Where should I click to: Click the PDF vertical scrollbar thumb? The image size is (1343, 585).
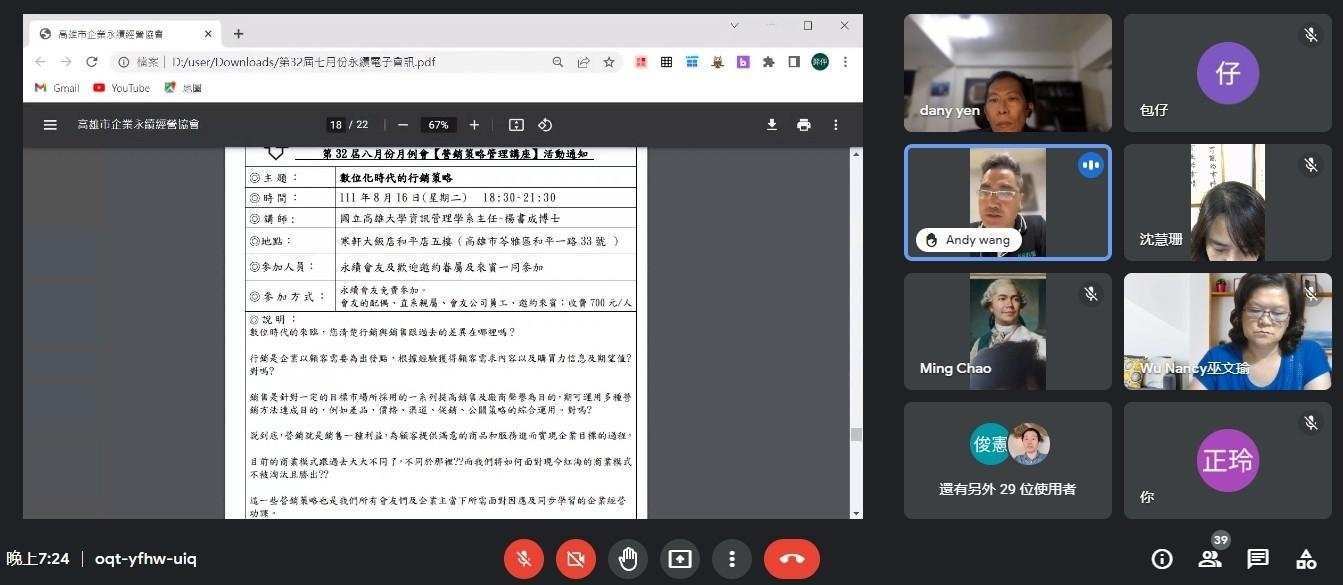tap(855, 434)
